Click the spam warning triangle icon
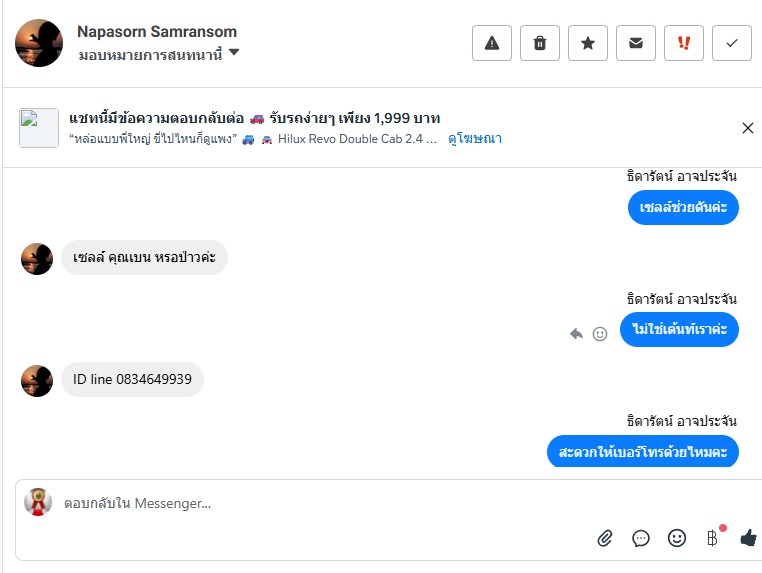The height and width of the screenshot is (573, 762). click(492, 43)
